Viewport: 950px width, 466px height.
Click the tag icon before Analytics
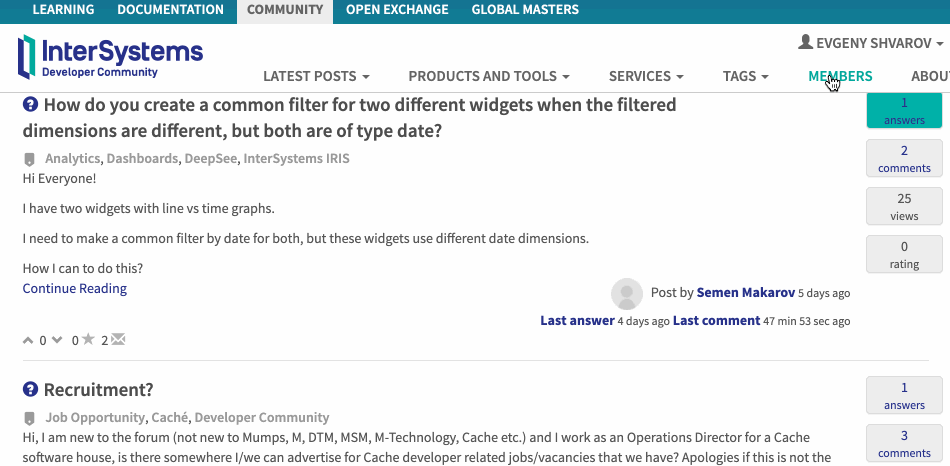pyautogui.click(x=29, y=160)
